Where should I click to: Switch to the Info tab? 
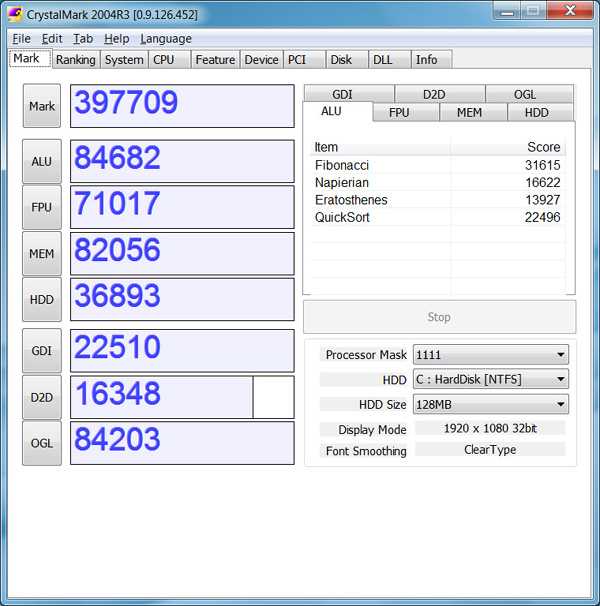431,60
